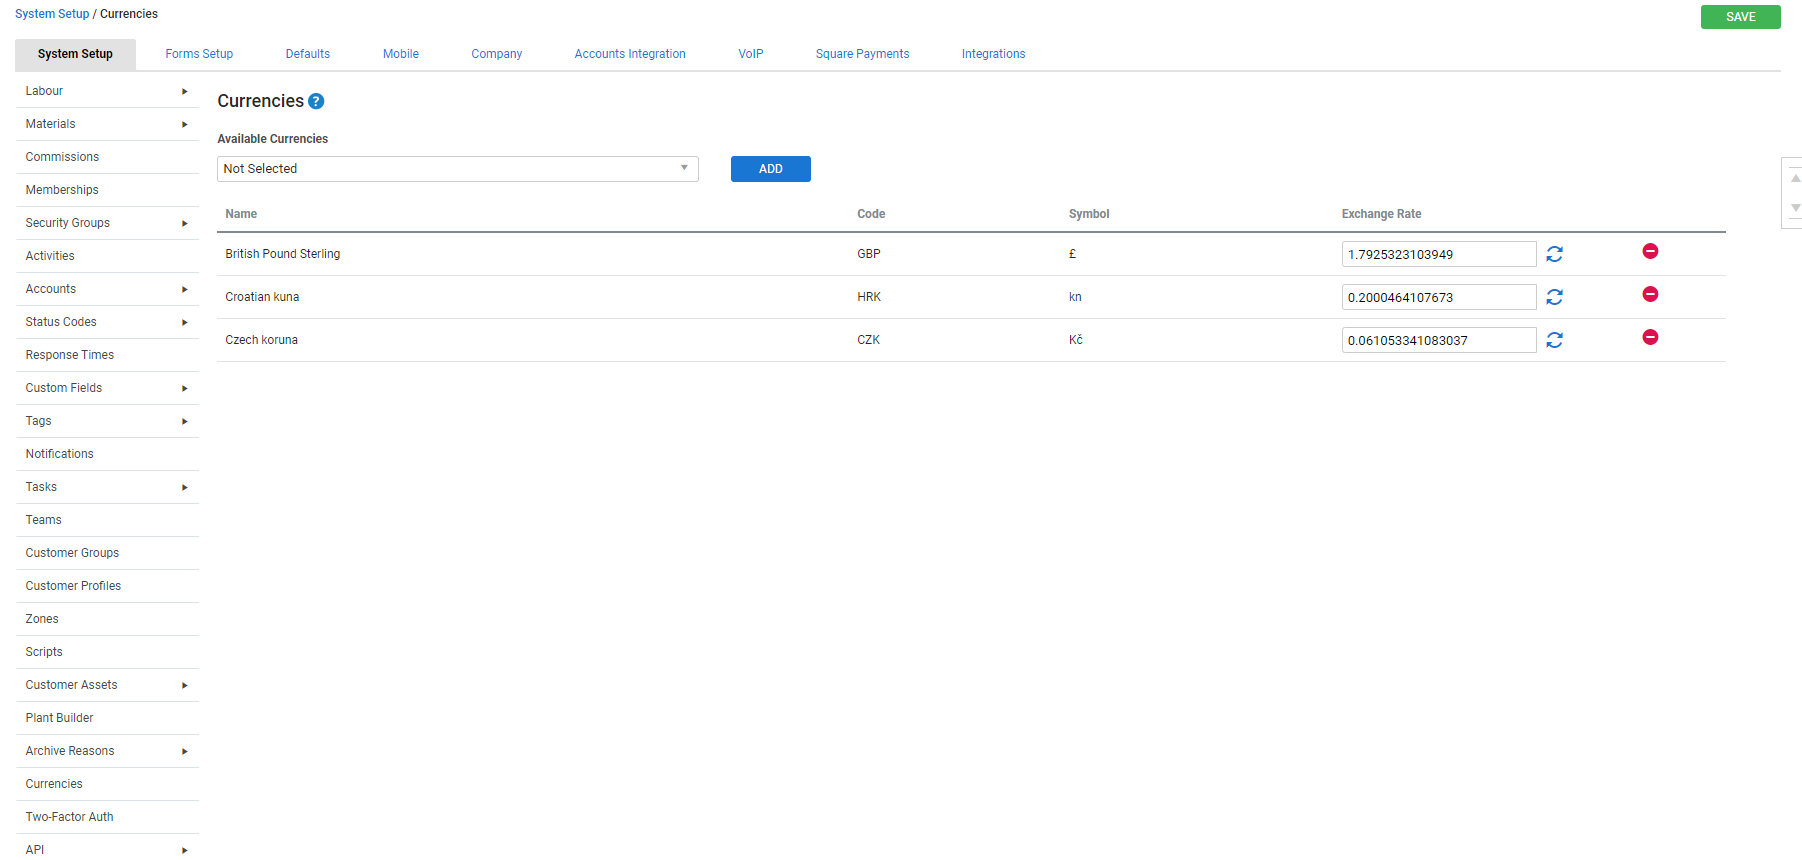
Task: Refresh the British Pound Sterling exchange rate
Action: tap(1554, 254)
